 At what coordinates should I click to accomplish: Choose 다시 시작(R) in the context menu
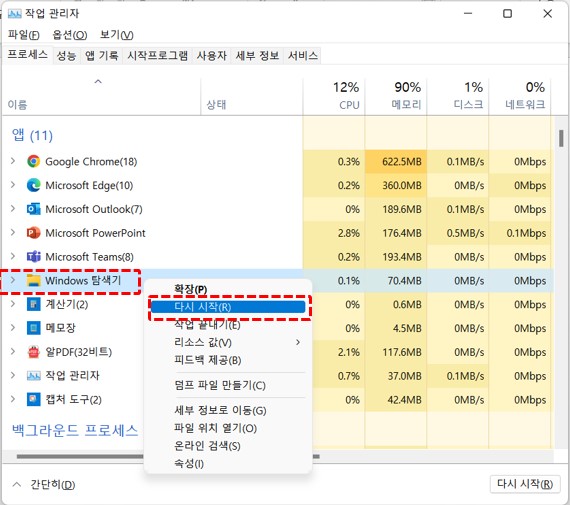tap(228, 307)
